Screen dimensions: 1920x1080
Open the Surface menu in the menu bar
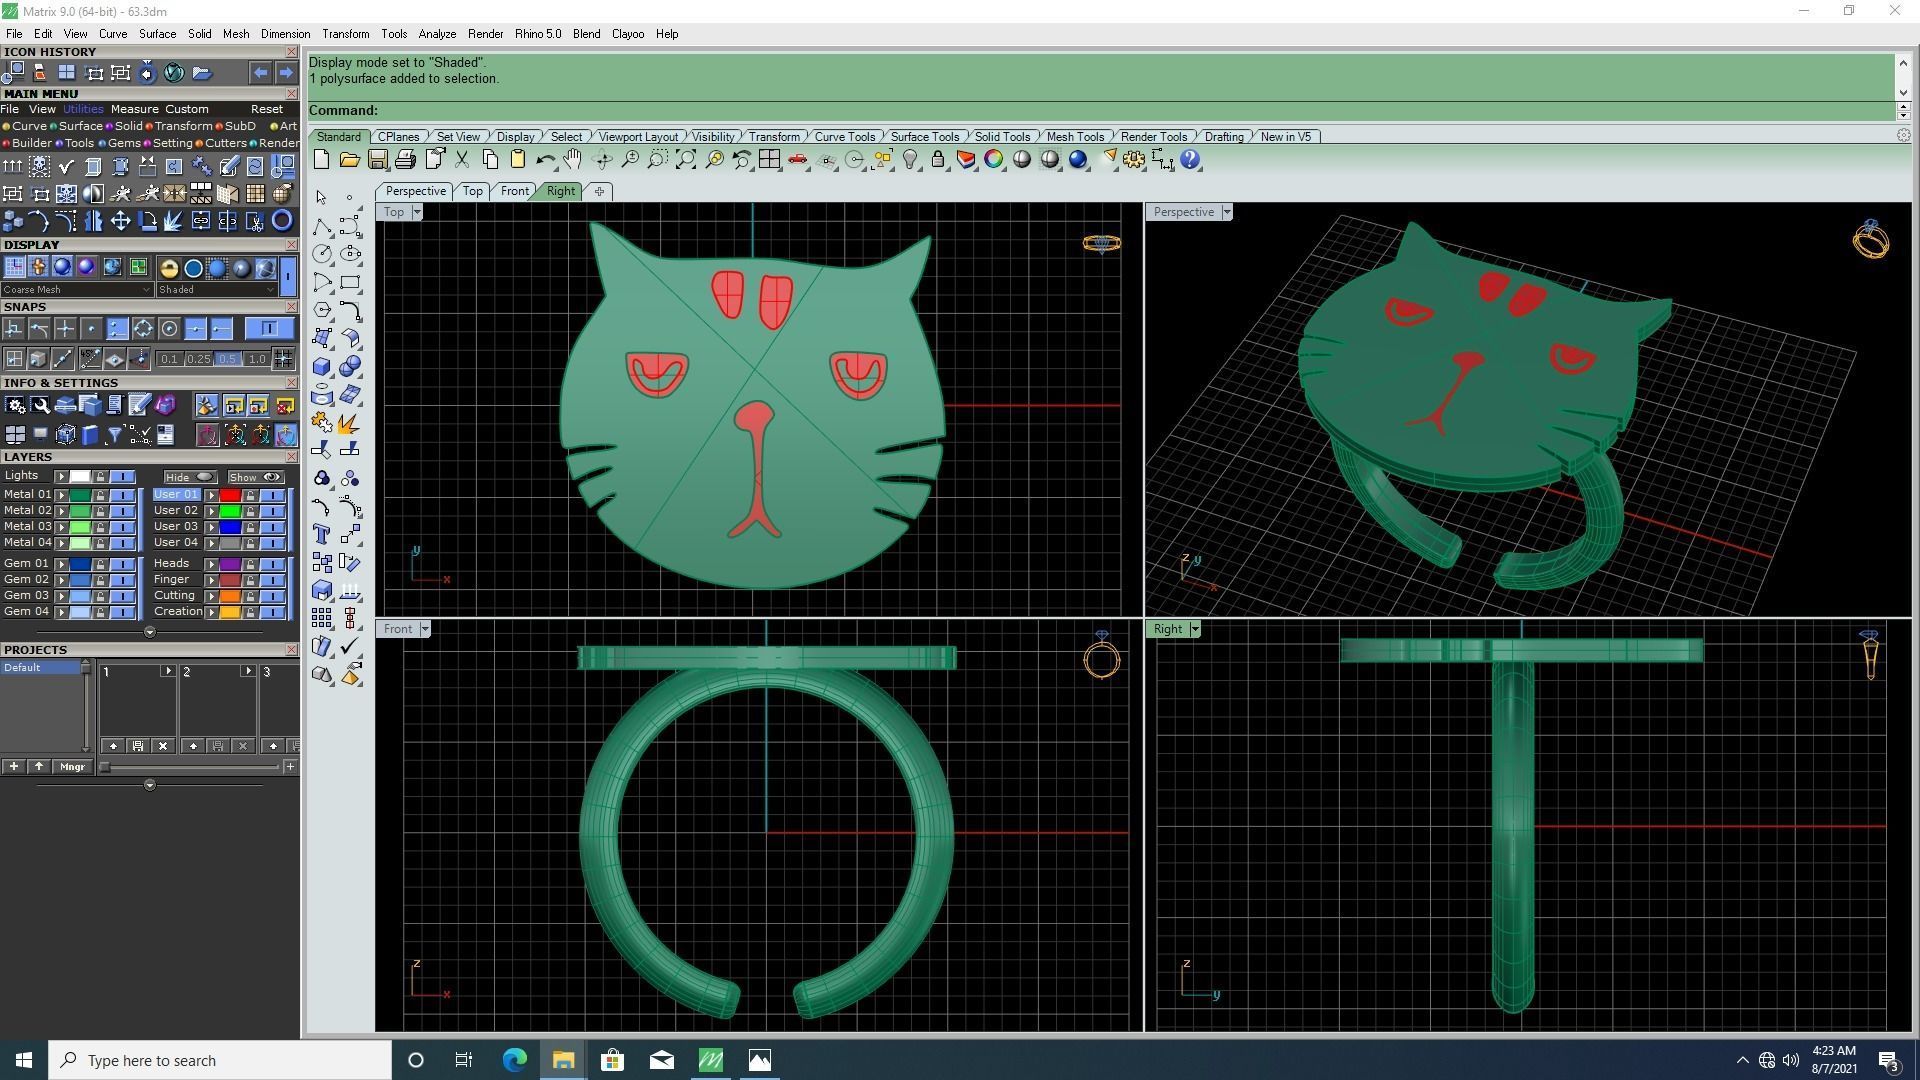157,34
